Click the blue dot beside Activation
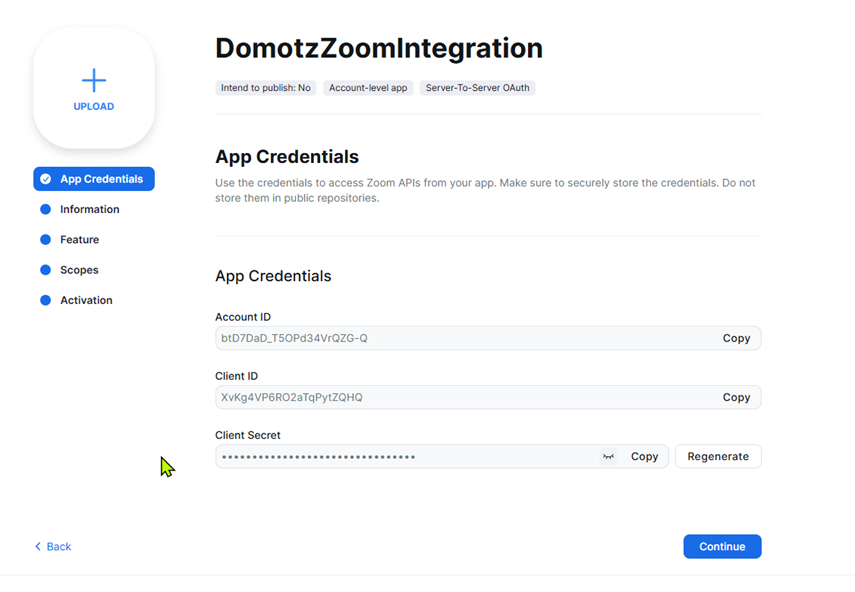This screenshot has height=592, width=855. (x=45, y=300)
